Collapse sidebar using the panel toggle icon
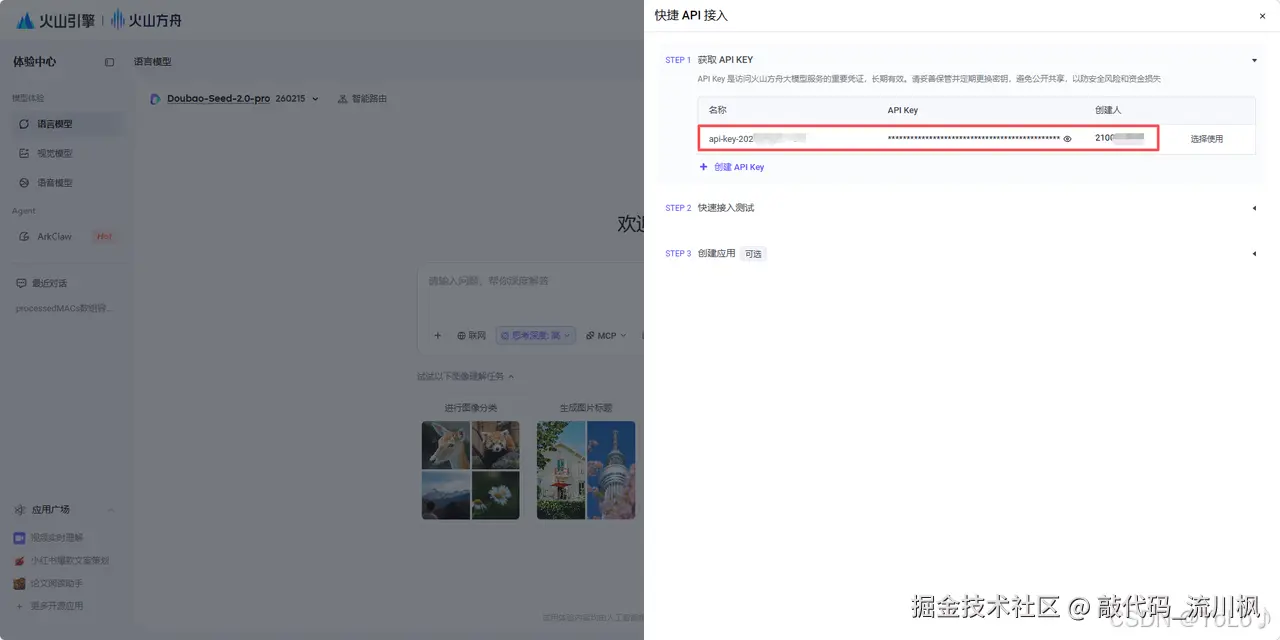This screenshot has width=1280, height=640. [109, 62]
